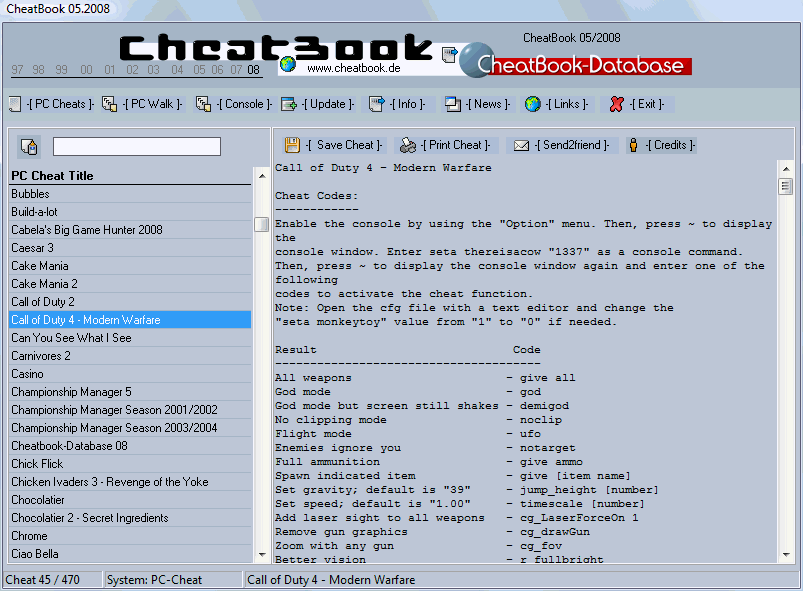This screenshot has height=591, width=803.
Task: Click the cheat text scroll-down arrow
Action: point(786,555)
